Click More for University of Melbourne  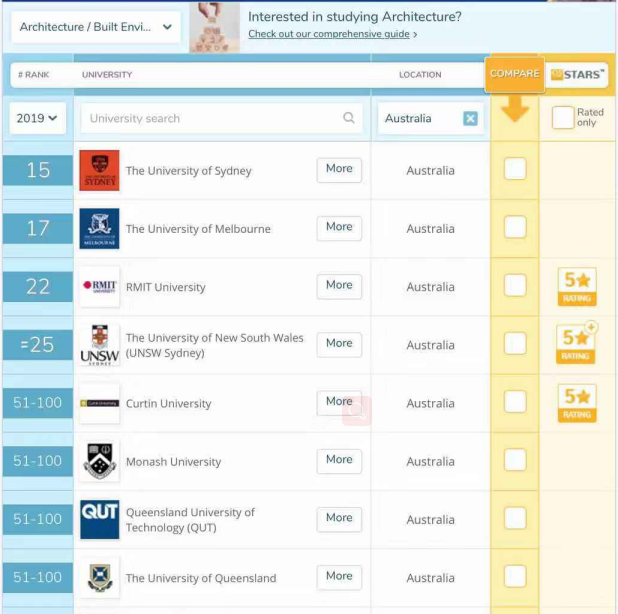(339, 227)
